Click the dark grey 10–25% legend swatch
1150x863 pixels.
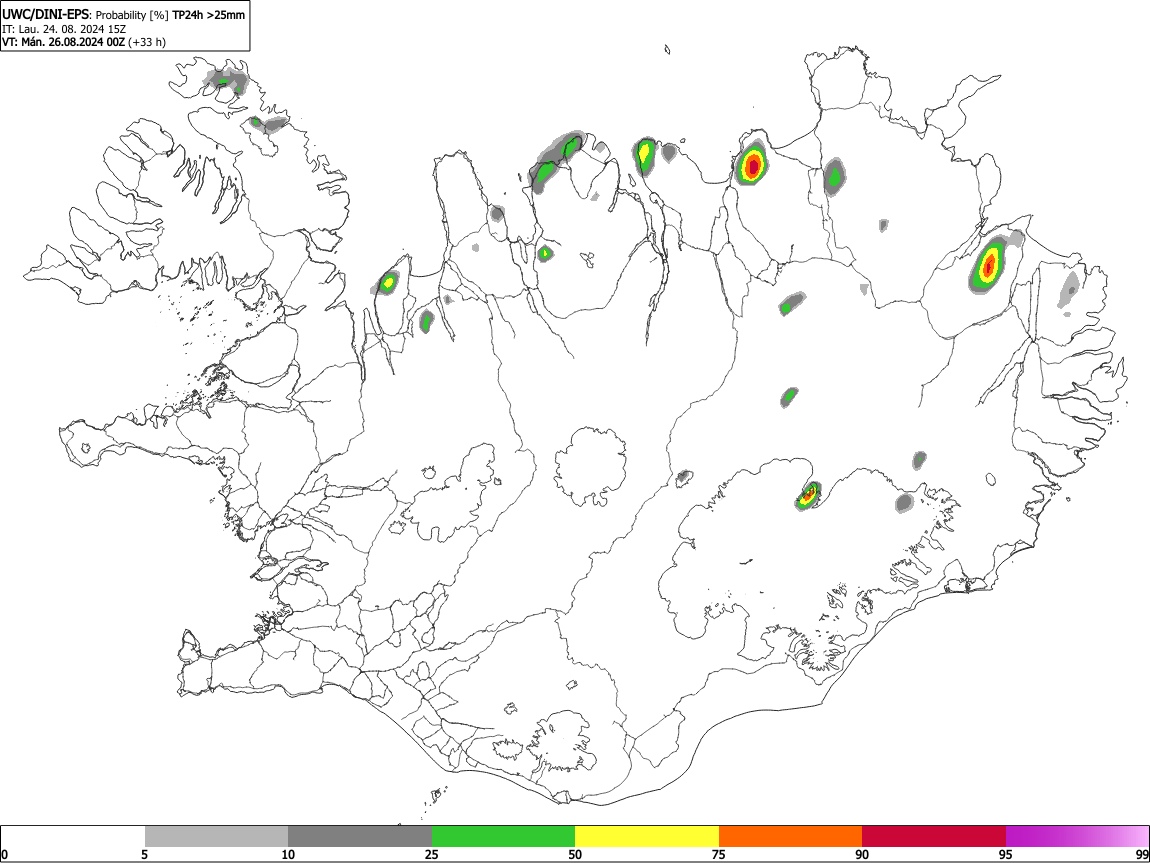(x=360, y=837)
